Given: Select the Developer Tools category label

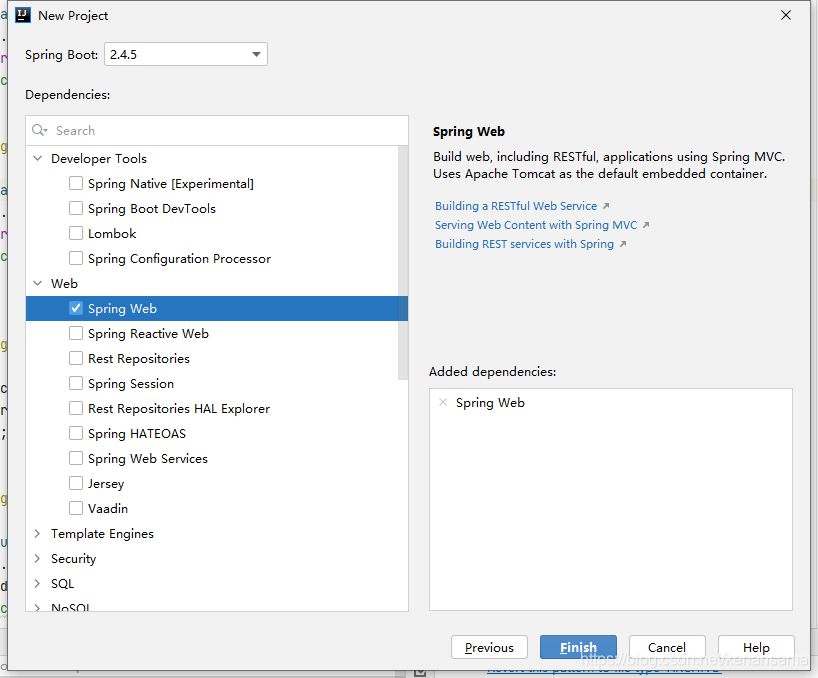Looking at the screenshot, I should (x=99, y=158).
